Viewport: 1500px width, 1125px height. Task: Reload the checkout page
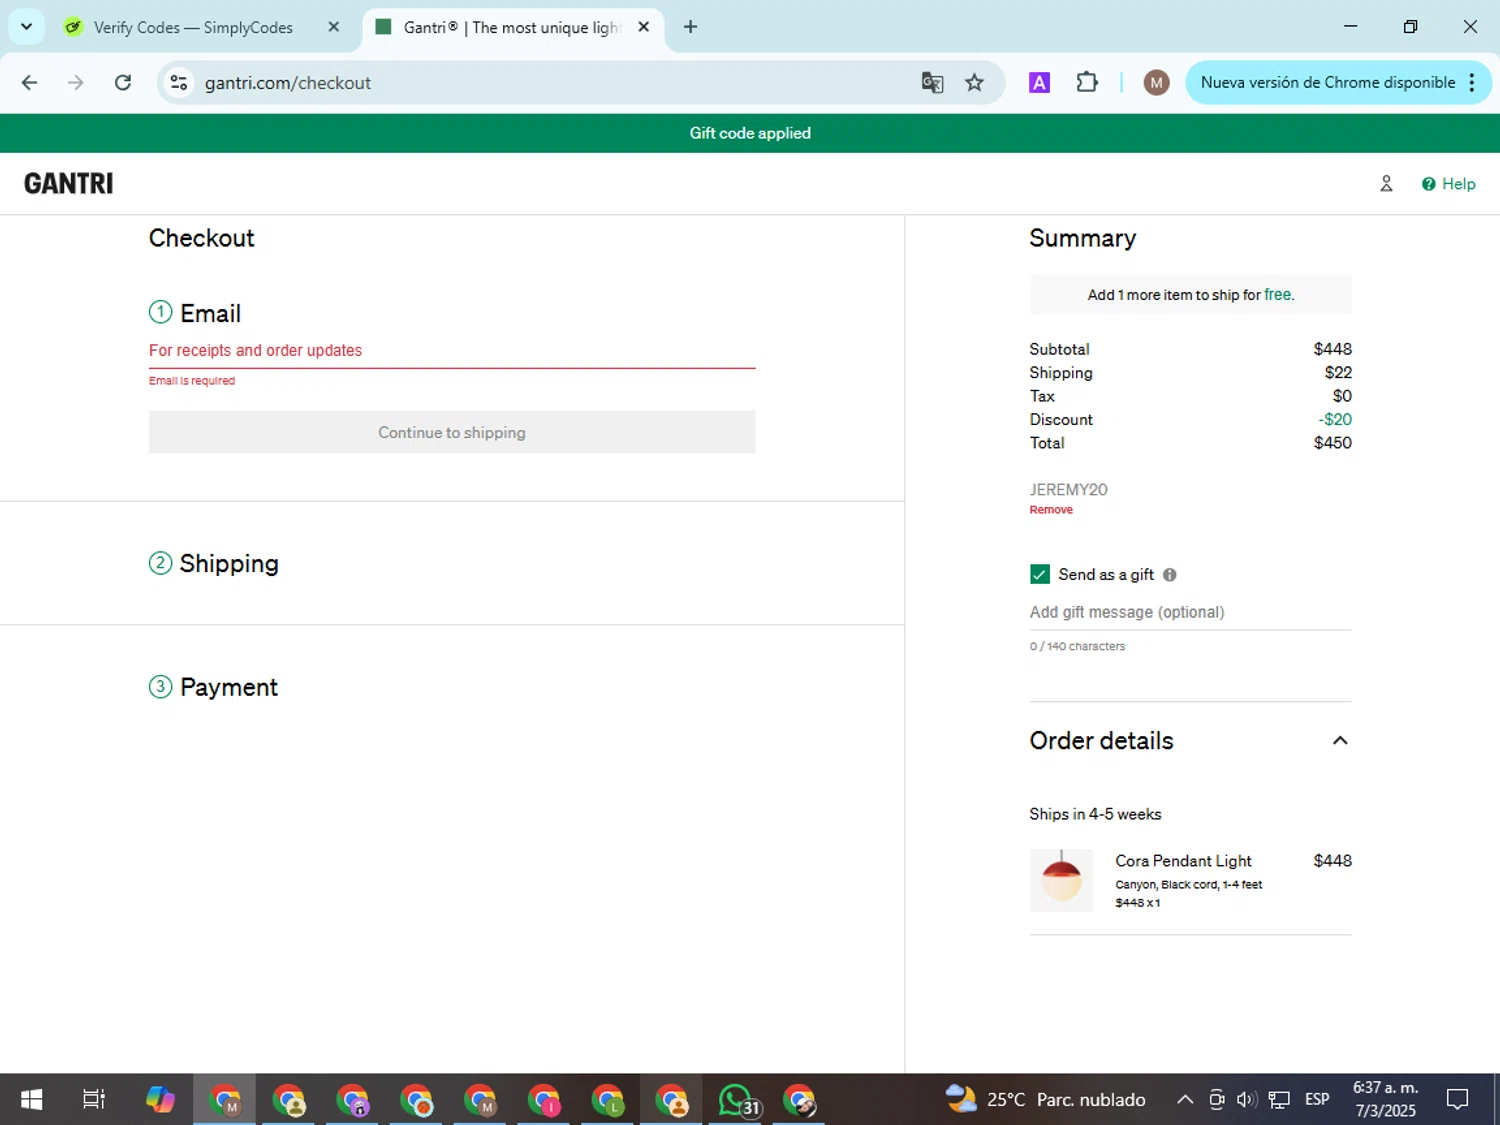(x=123, y=83)
